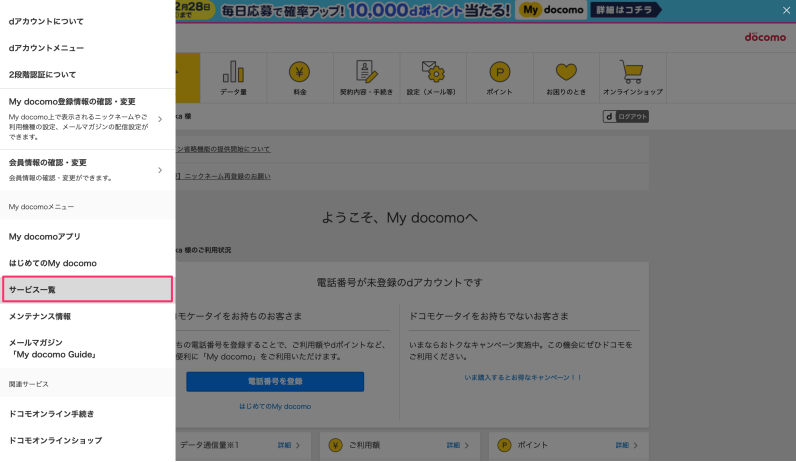Click ようこそ、My docomoへ heading
796x462 pixels.
400,218
